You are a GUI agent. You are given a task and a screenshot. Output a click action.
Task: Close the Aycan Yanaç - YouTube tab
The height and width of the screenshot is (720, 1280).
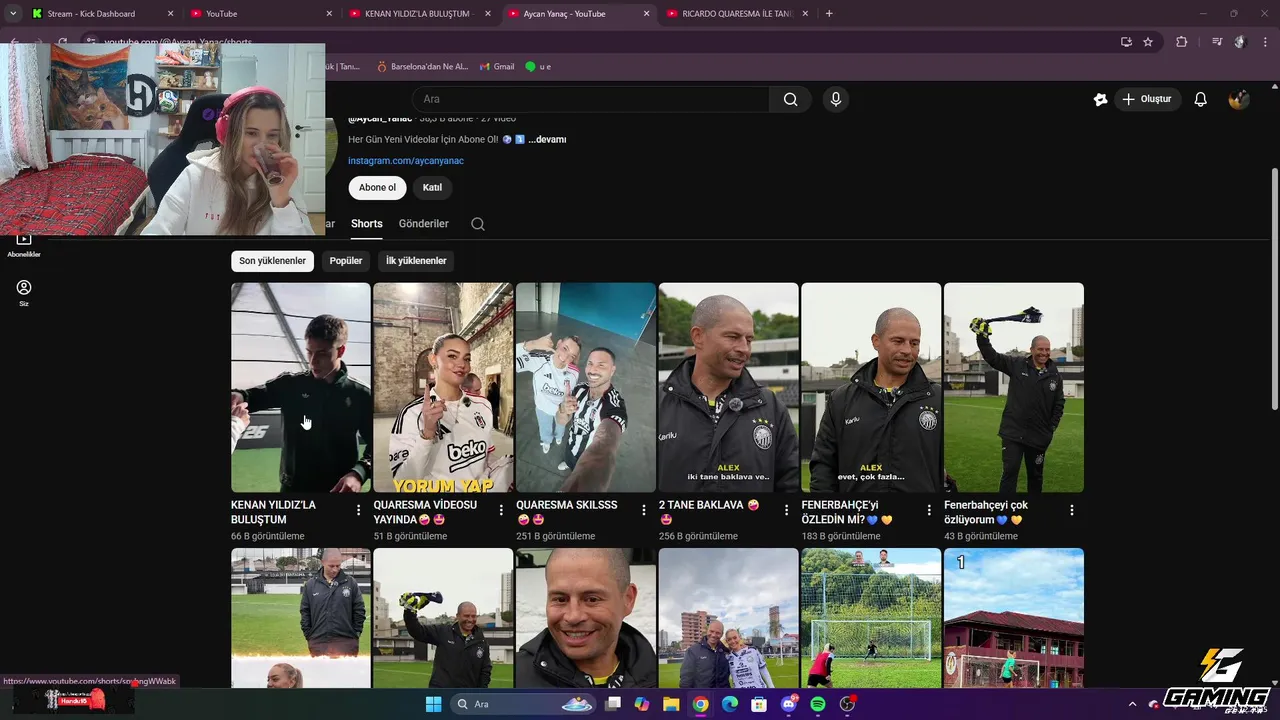(x=646, y=14)
